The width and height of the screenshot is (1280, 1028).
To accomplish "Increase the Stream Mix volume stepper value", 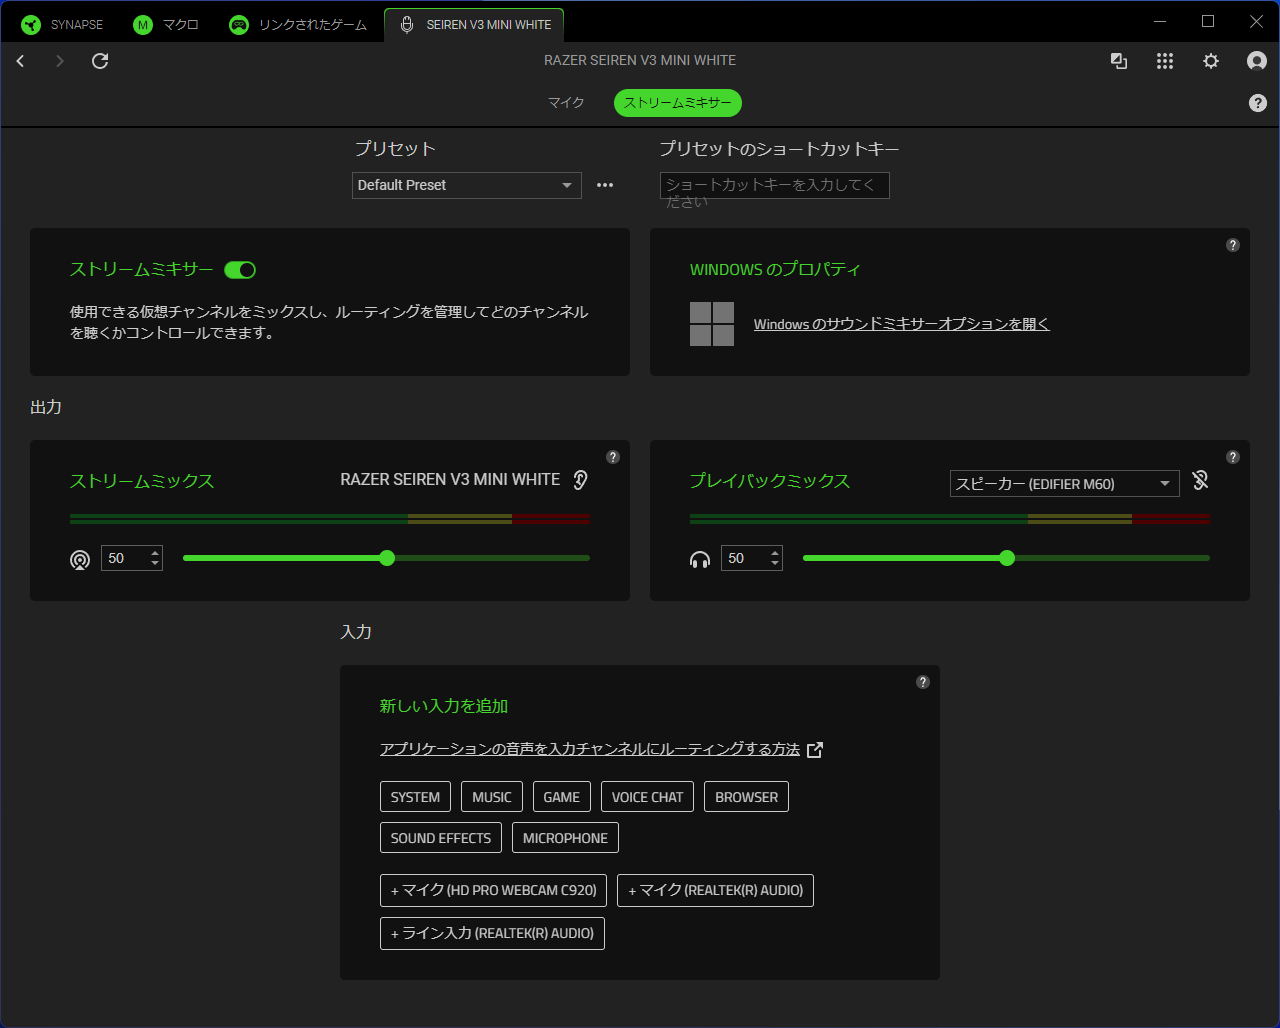I will point(155,552).
